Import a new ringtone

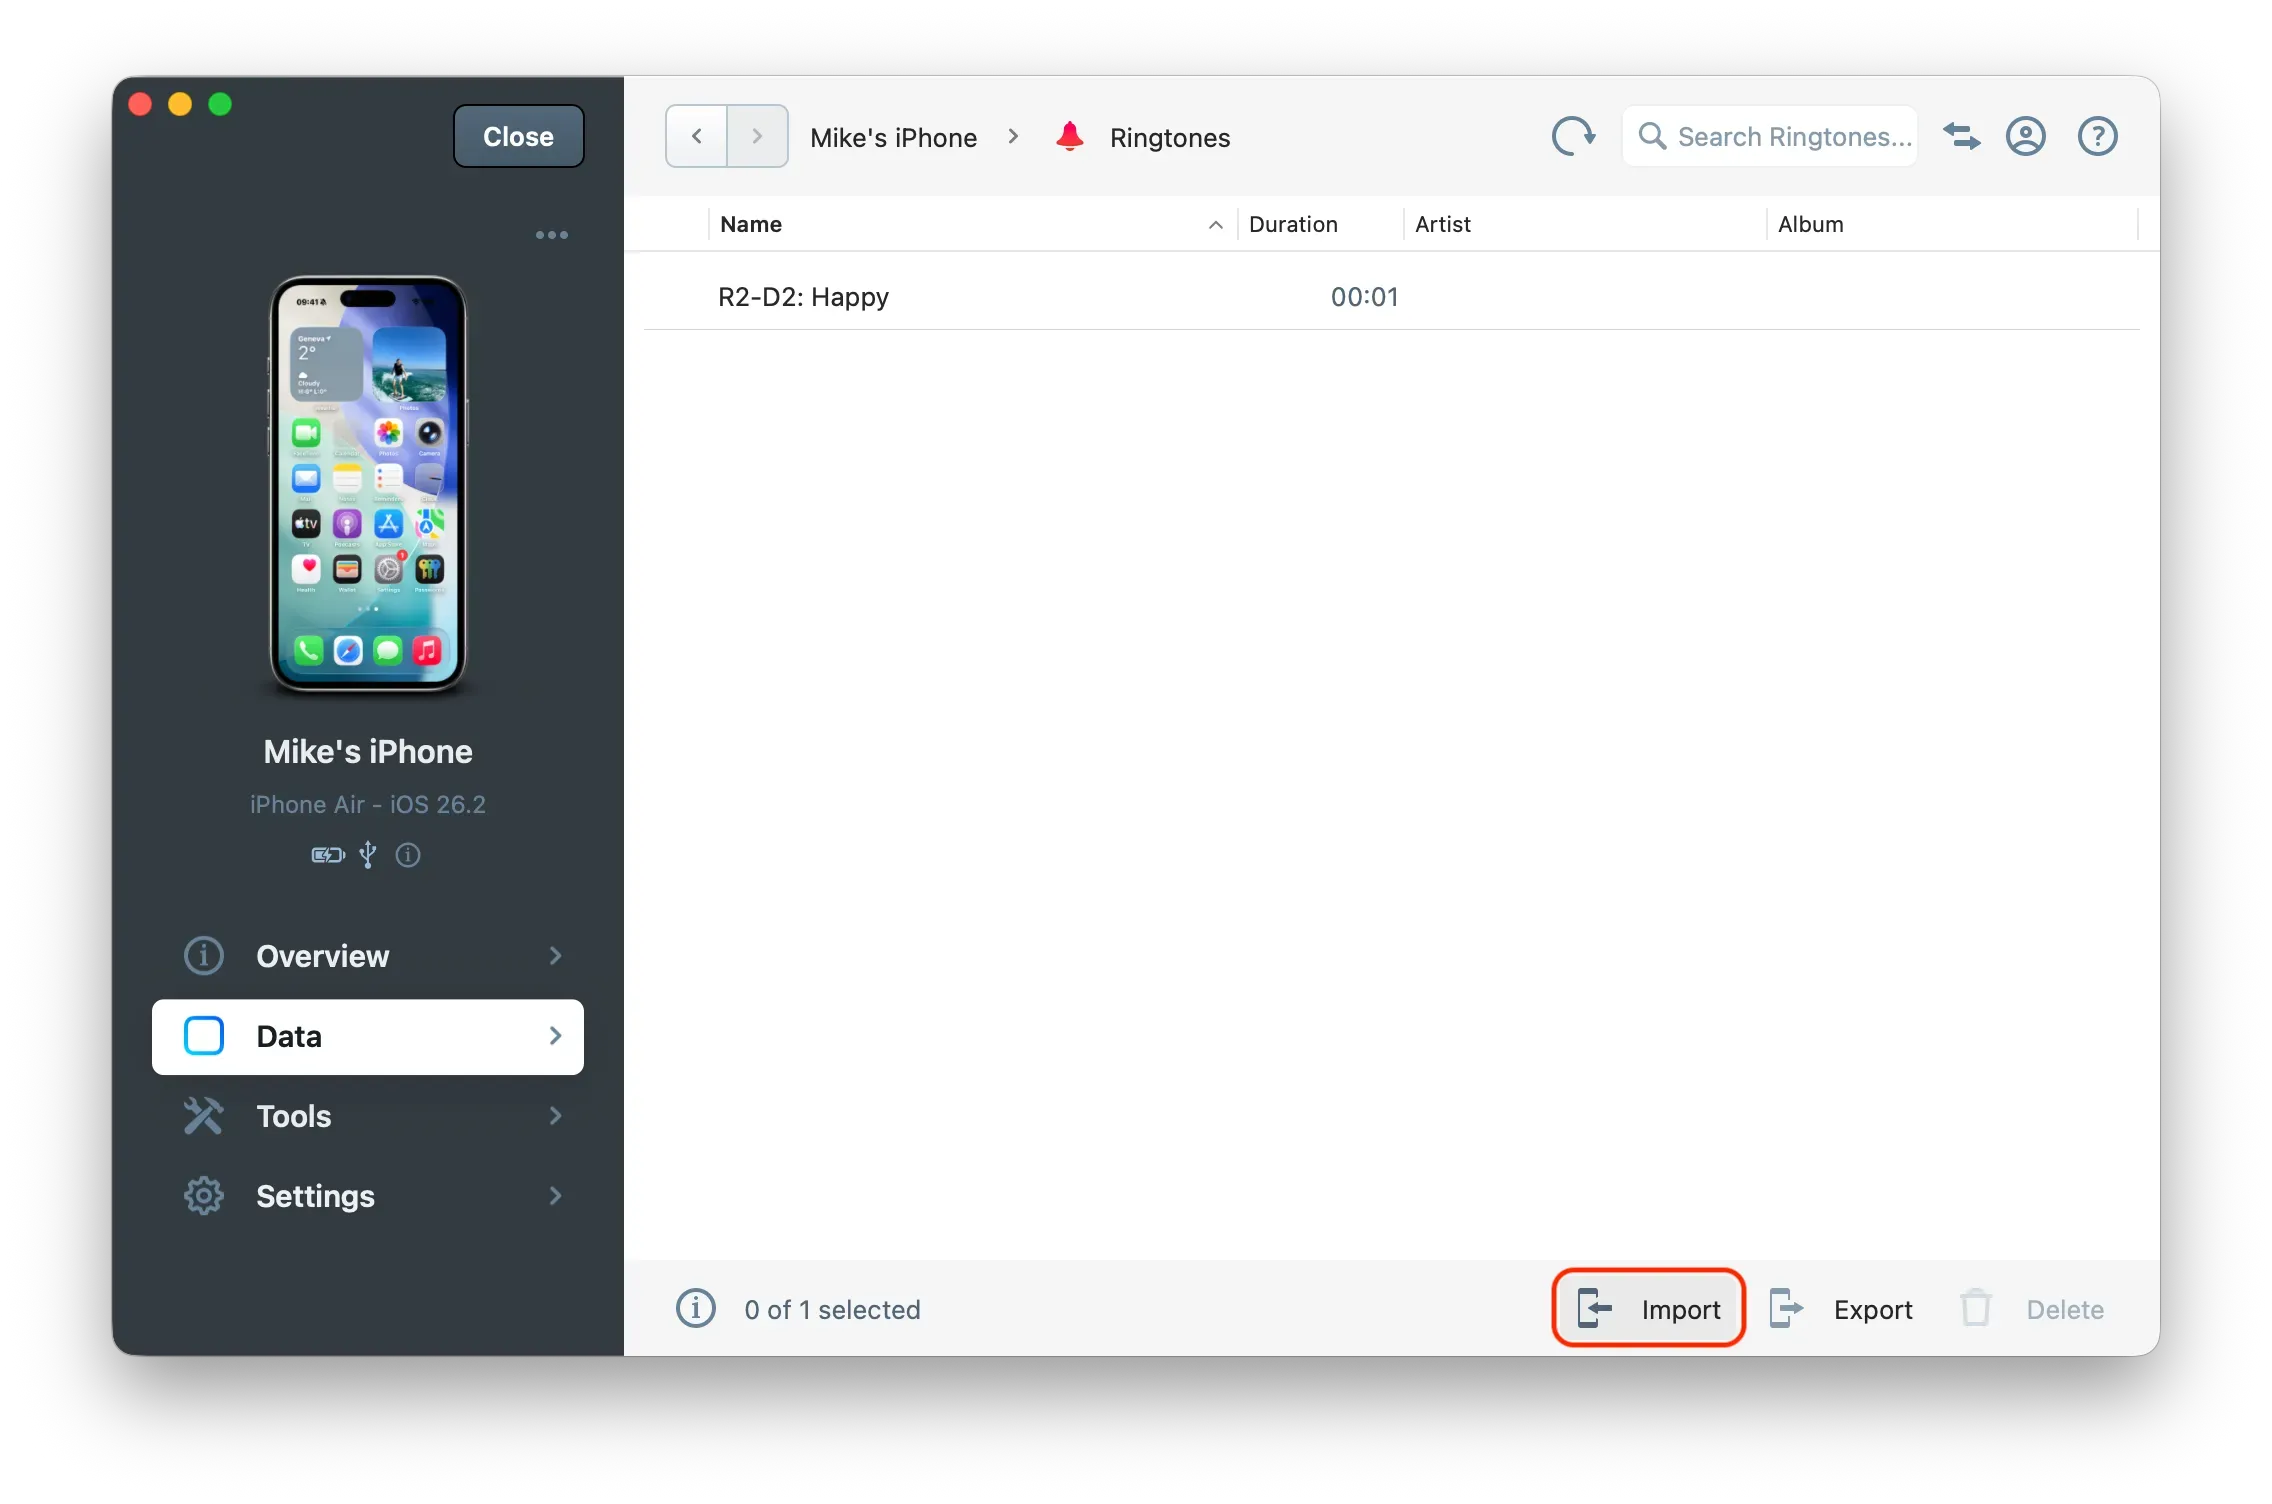[1648, 1308]
